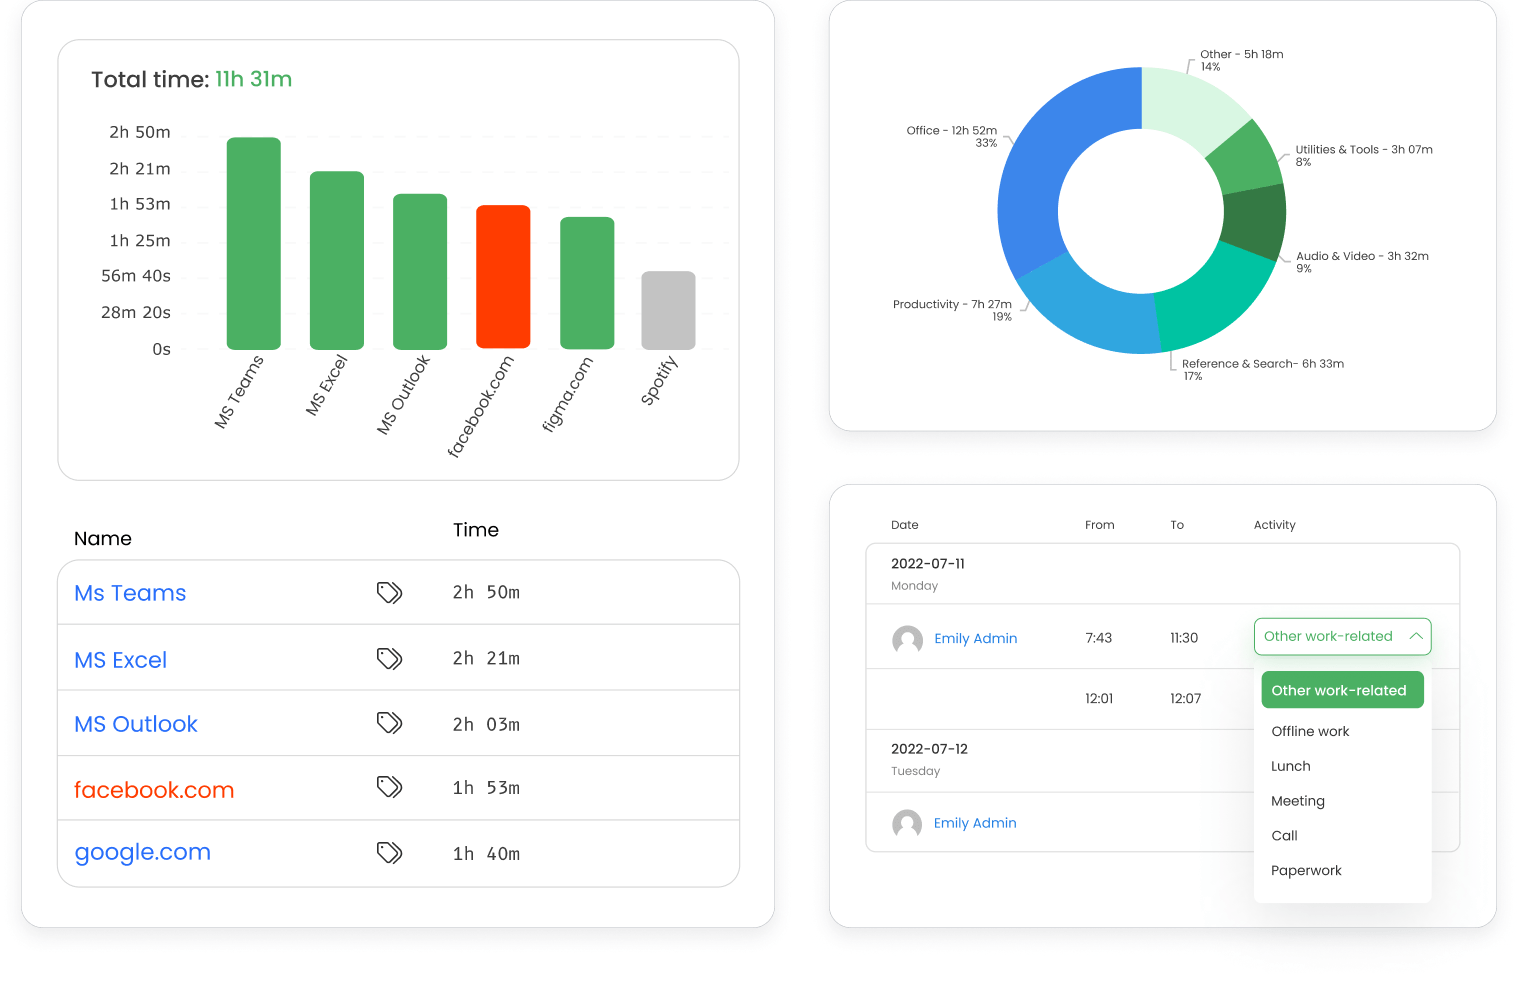This screenshot has width=1517, height=984.
Task: Click the figma.com bar in chart
Action: click(x=587, y=283)
